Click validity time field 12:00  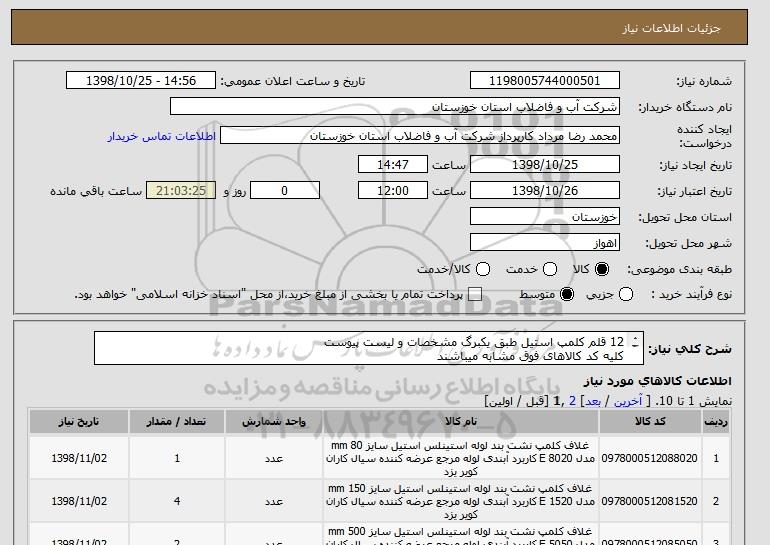pos(393,191)
